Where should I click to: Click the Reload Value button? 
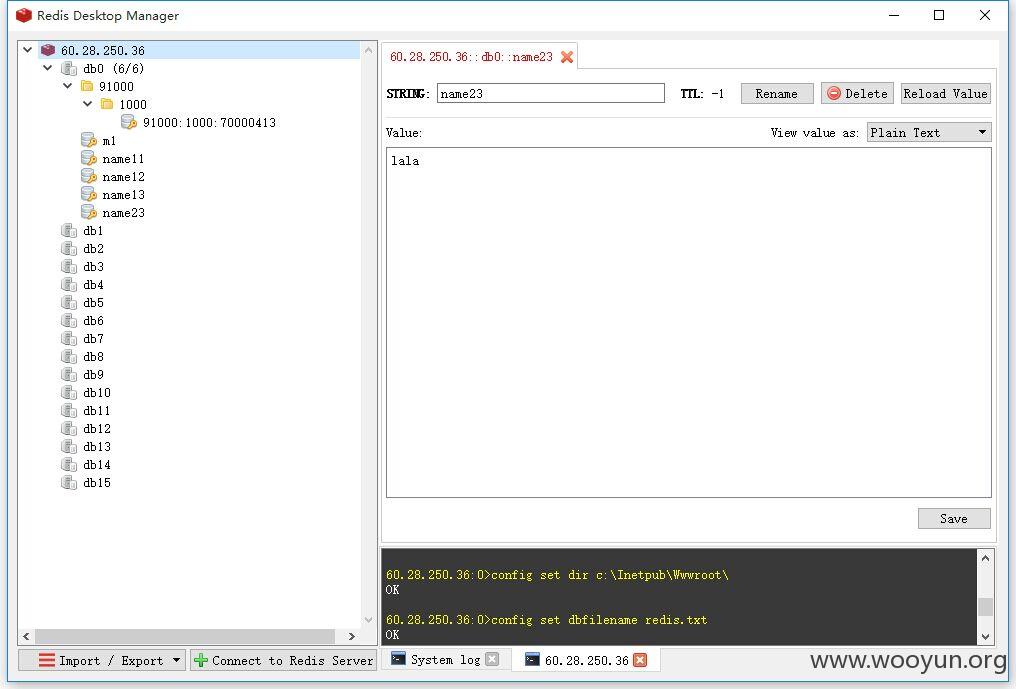point(946,93)
